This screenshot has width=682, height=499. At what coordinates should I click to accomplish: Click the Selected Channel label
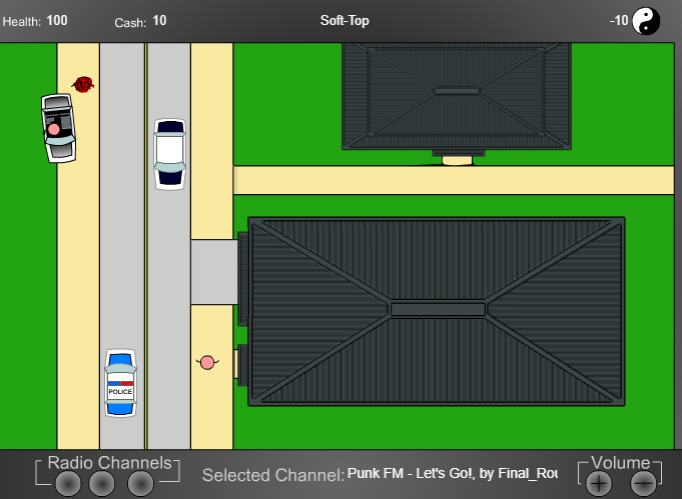click(273, 475)
